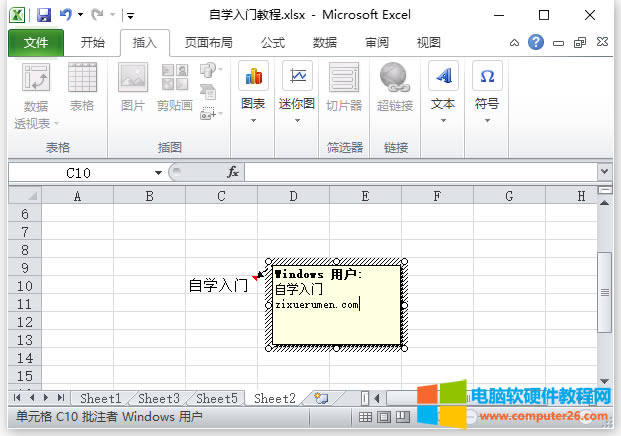Viewport: 621px width, 436px height.
Task: Expand the 数据透视表 dropdown arrow
Action: point(56,124)
